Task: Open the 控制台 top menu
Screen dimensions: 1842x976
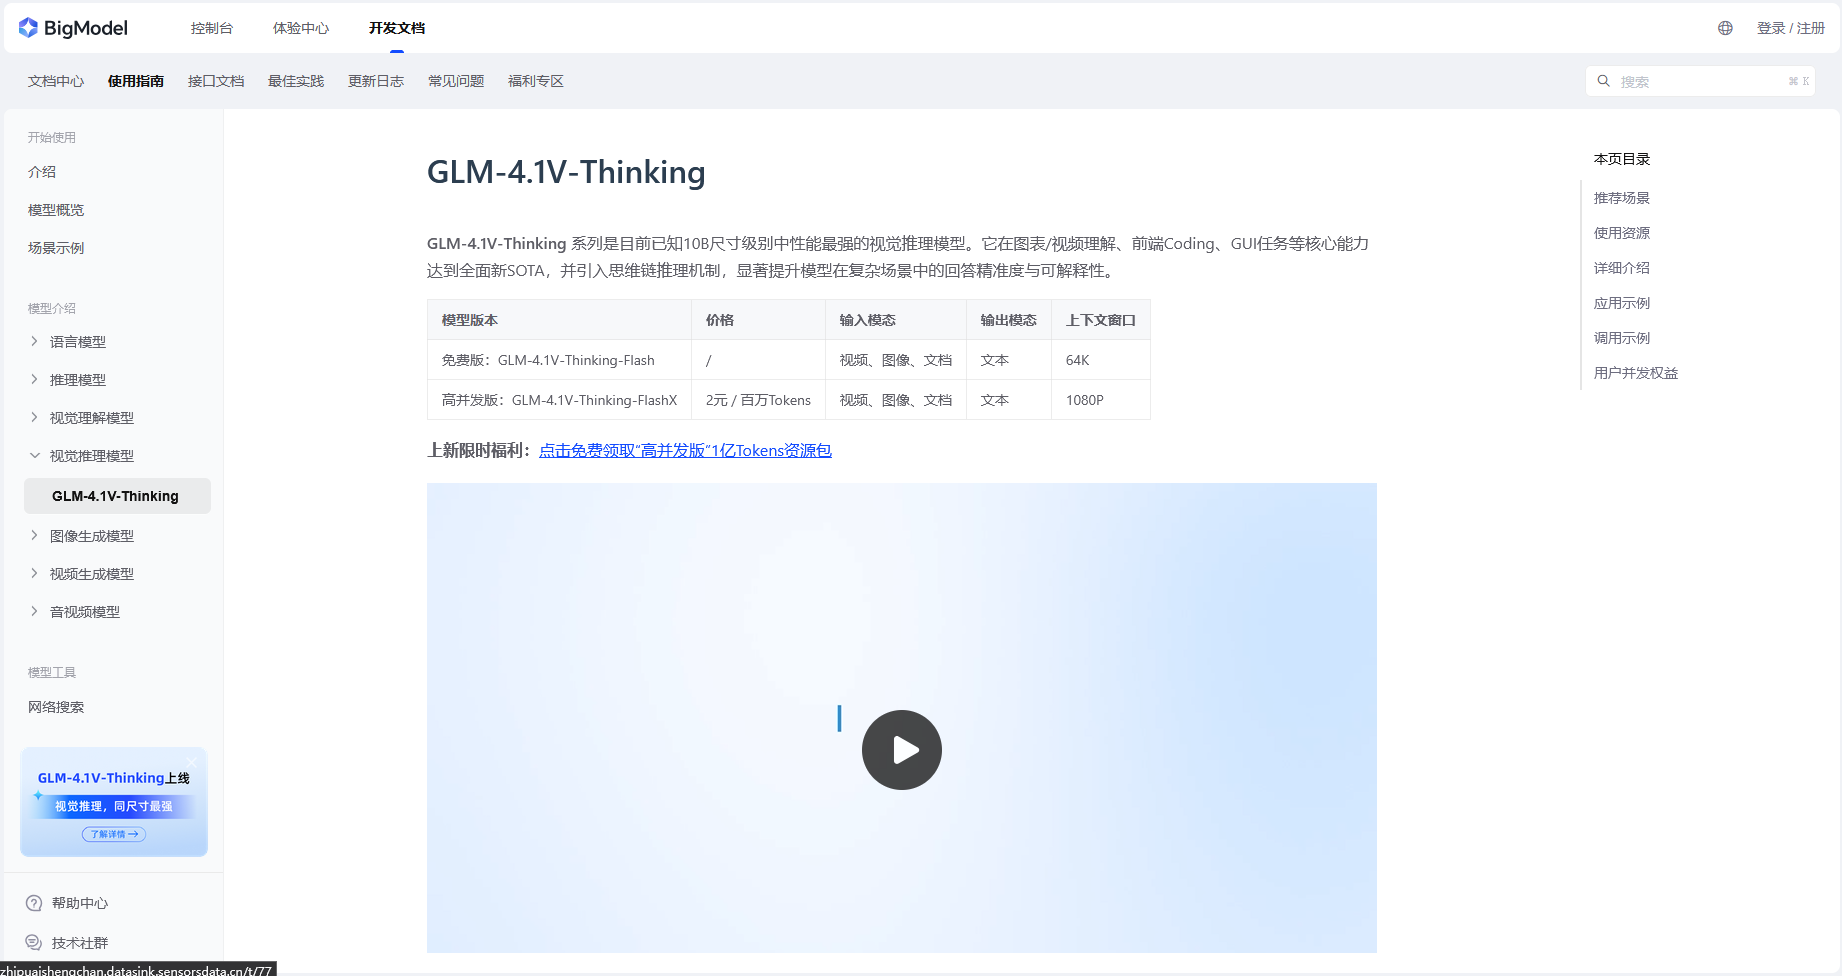Action: click(x=212, y=28)
